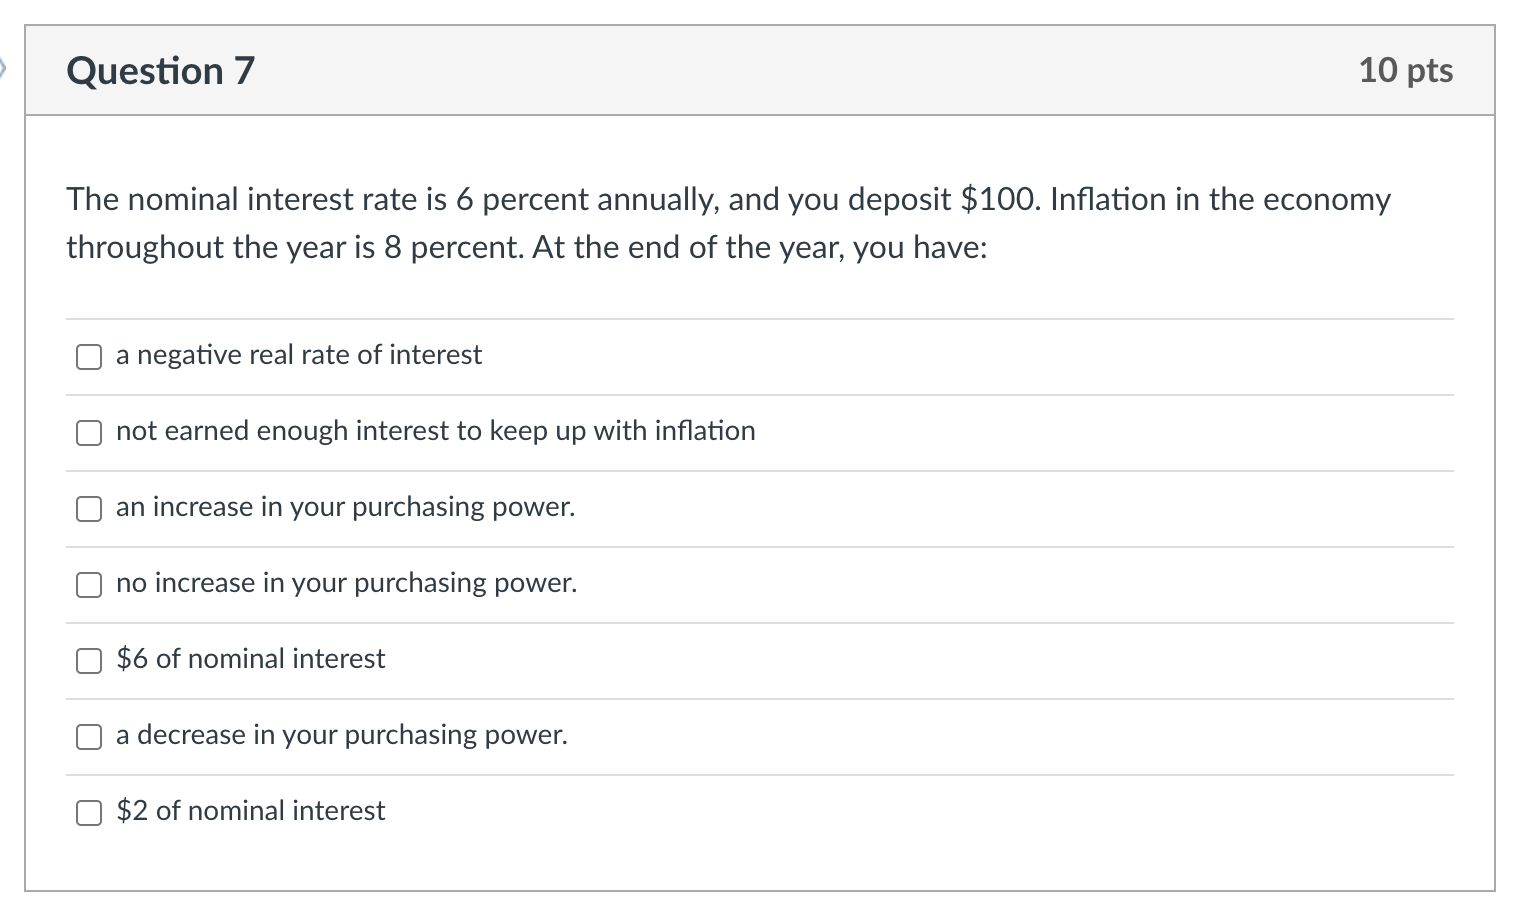Click the label text 'an increase in your purchasing power.'

[345, 507]
